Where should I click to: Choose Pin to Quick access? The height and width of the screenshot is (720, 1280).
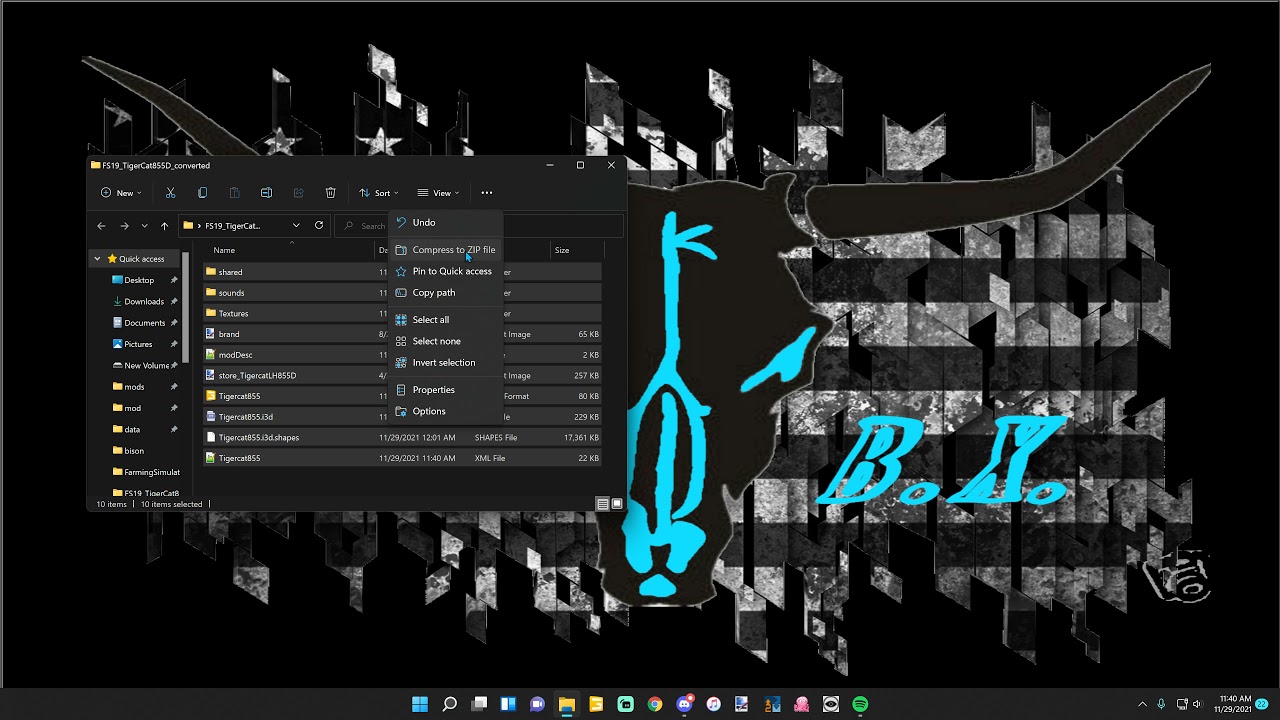(x=444, y=271)
